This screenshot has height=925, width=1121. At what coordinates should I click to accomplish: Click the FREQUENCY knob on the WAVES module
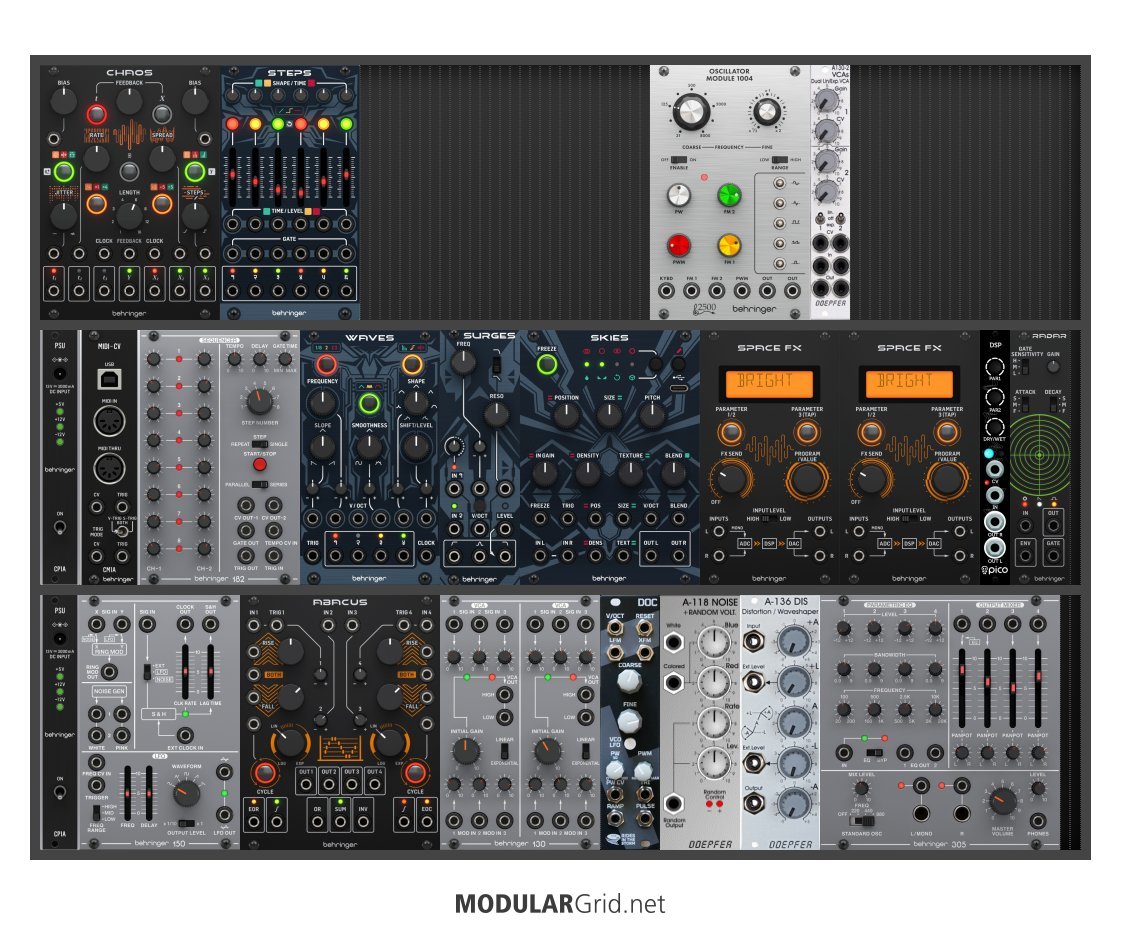coord(322,404)
